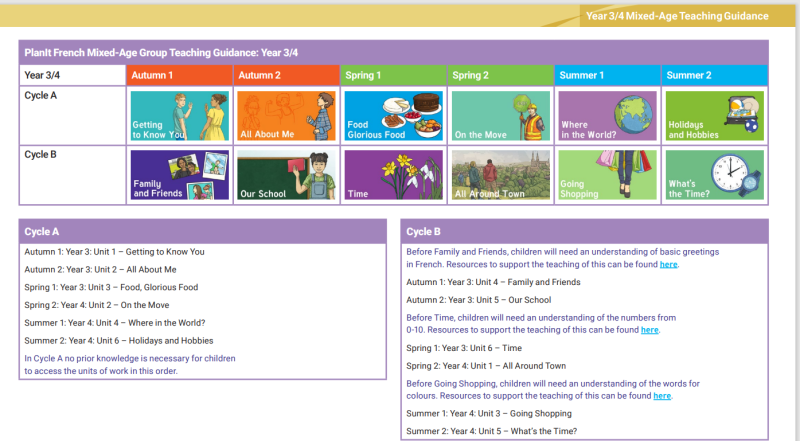
Task: Follow the 'here' link for basic greetings resources
Action: (668, 264)
